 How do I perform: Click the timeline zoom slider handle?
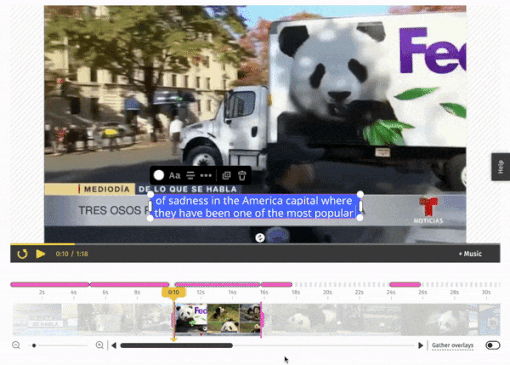tap(34, 345)
